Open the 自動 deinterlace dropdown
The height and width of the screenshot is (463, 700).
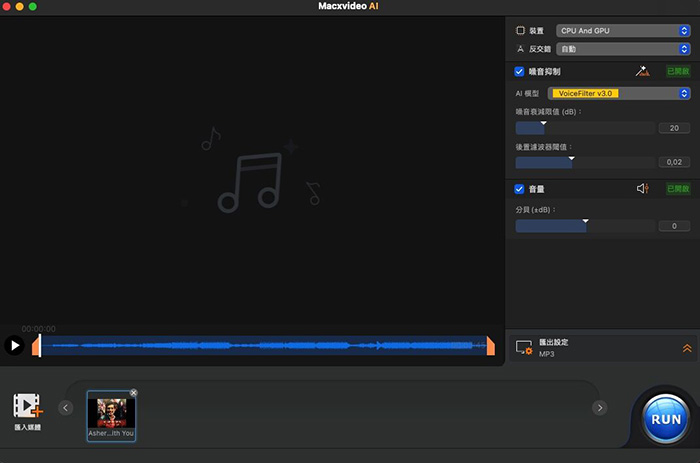(x=623, y=49)
